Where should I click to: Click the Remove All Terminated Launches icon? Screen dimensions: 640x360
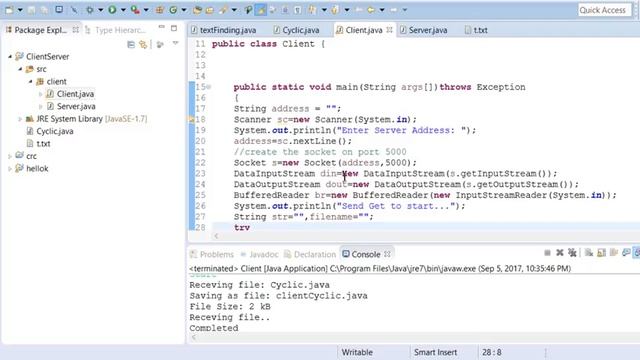click(x=572, y=253)
